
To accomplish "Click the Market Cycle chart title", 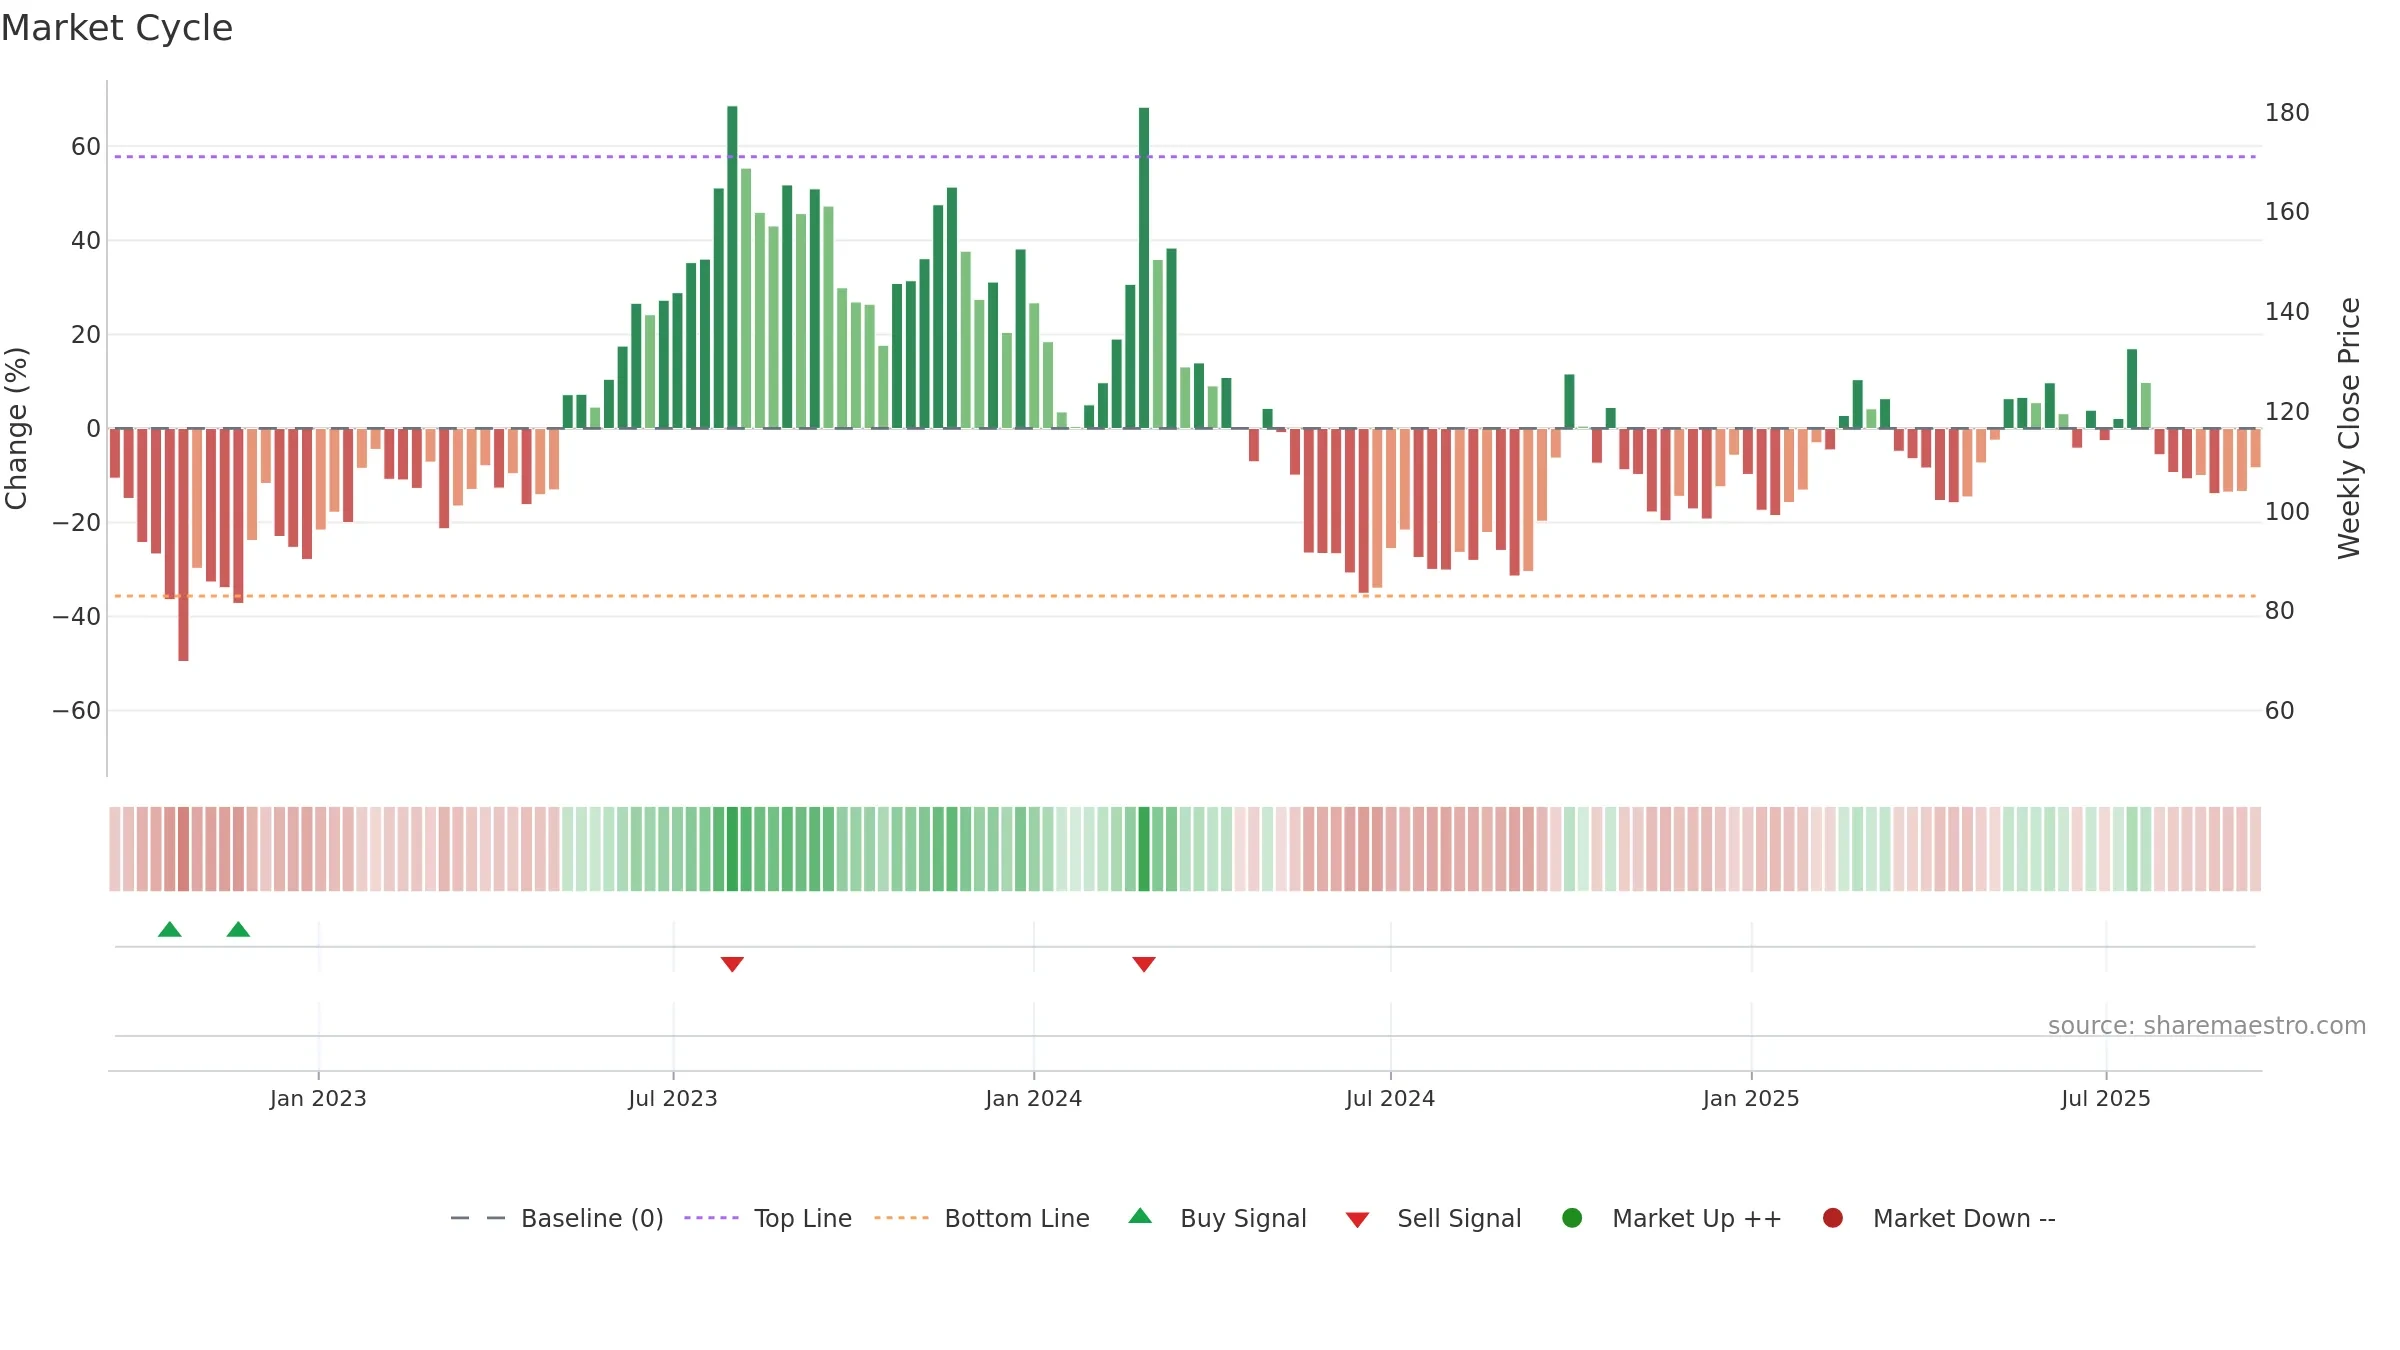I will (x=117, y=28).
